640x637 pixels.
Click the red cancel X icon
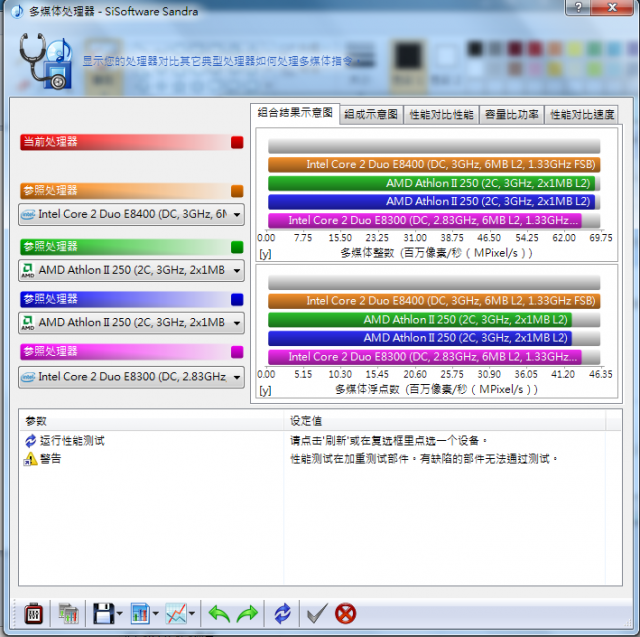click(x=345, y=613)
